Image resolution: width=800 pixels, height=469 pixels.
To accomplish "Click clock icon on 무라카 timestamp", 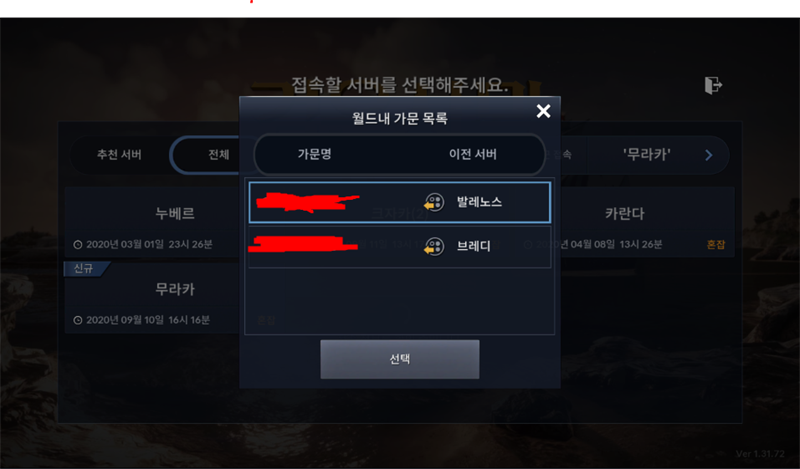I will pos(78,320).
